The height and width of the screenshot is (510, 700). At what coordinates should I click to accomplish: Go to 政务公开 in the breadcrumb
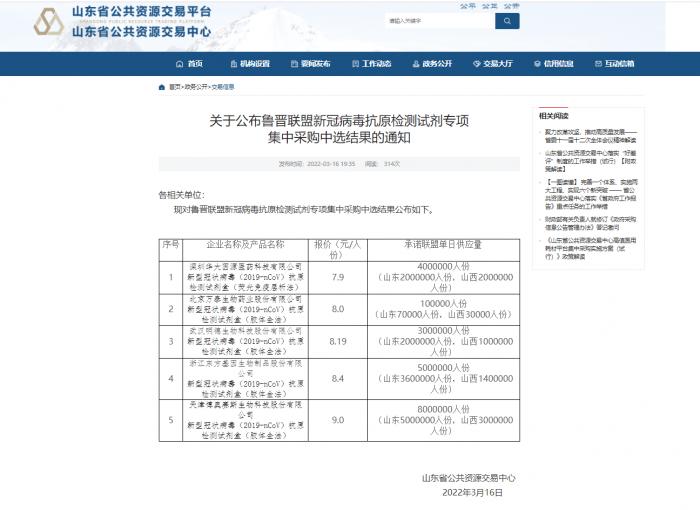coord(195,87)
